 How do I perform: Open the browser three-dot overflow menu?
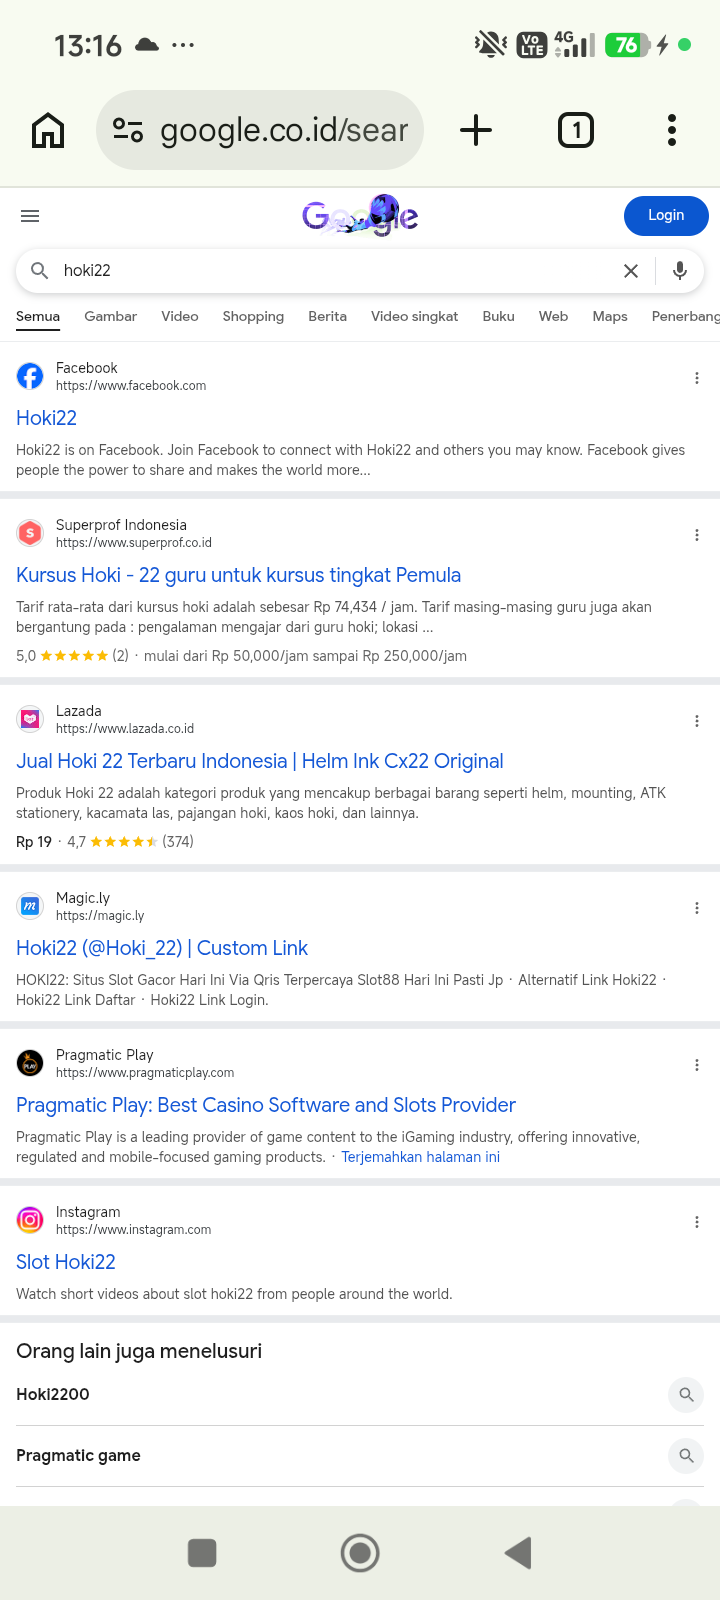tap(672, 130)
